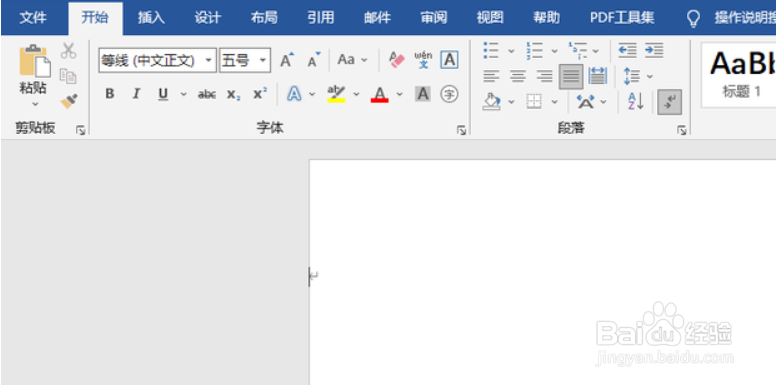Open the 剪贴板 clipboard pane launcher
The width and height of the screenshot is (778, 385).
click(80, 130)
